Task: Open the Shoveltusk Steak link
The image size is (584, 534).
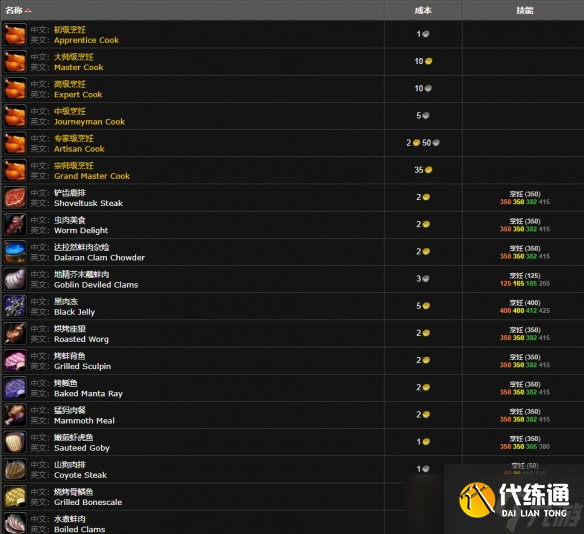Action: coord(88,203)
